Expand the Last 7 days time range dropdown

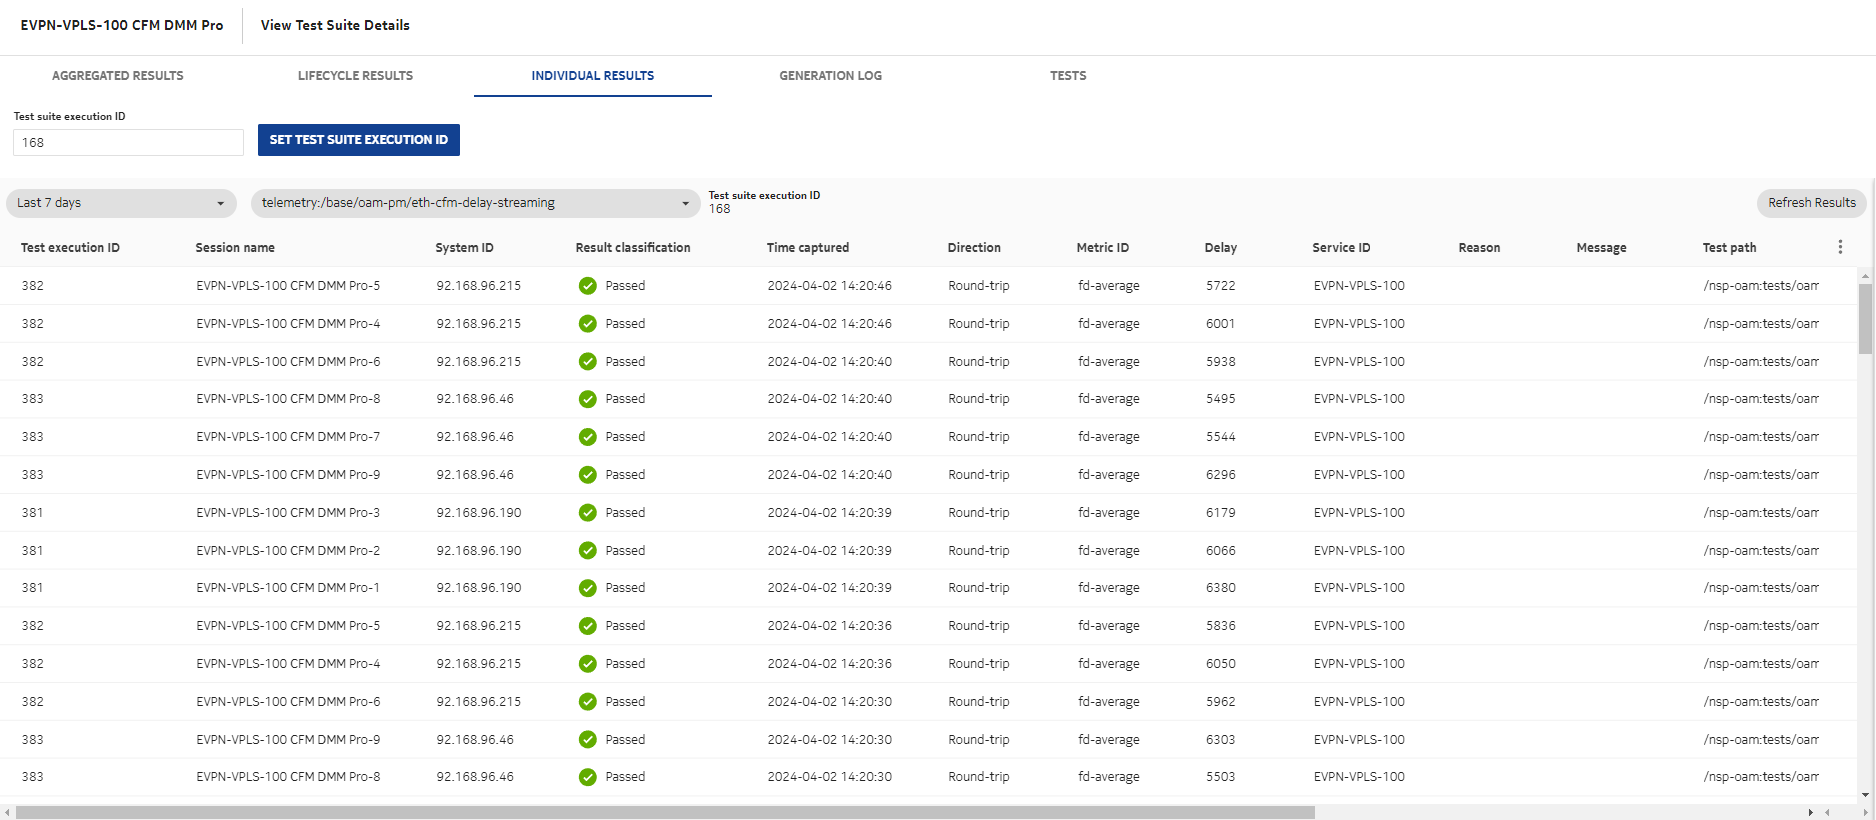pyautogui.click(x=121, y=203)
